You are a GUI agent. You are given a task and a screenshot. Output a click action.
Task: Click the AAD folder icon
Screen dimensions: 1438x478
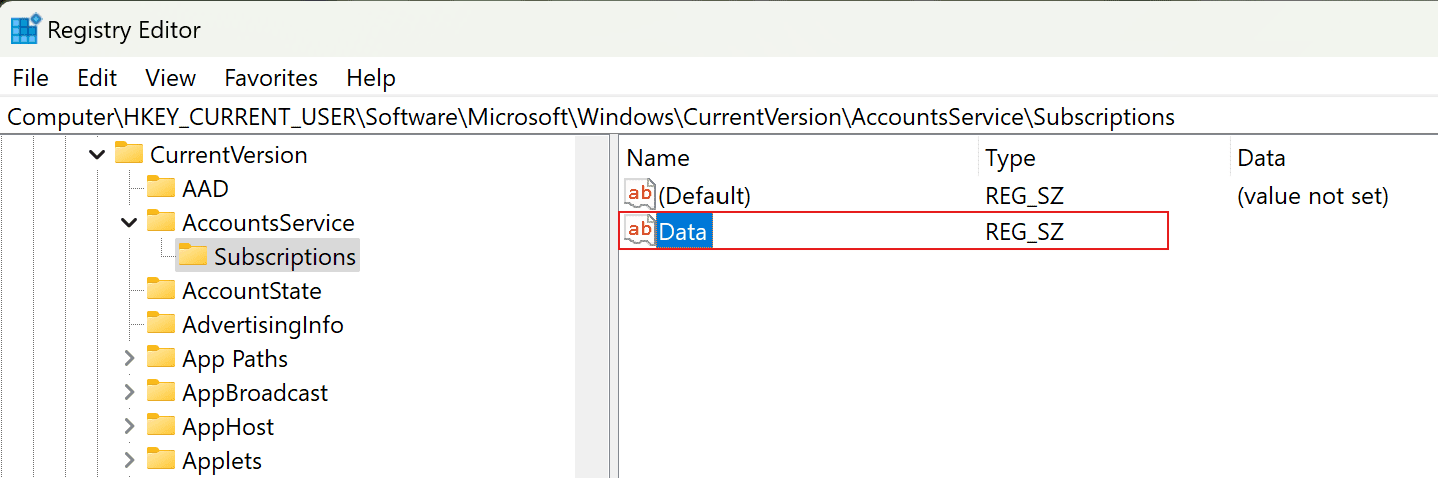pos(161,188)
